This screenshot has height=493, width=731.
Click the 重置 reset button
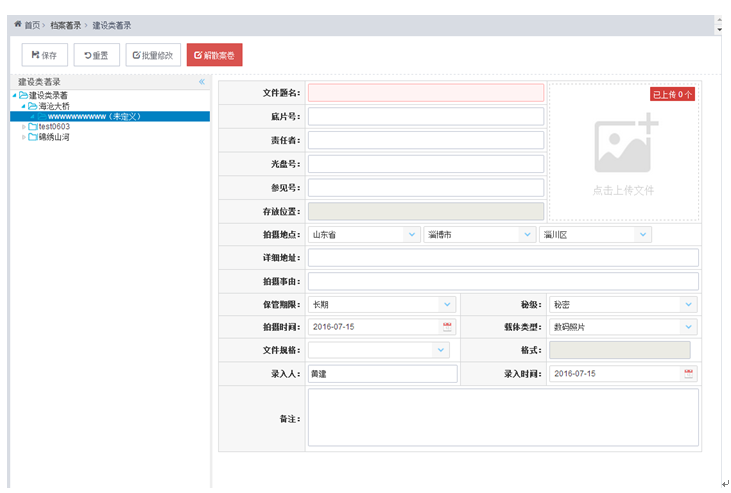97,55
